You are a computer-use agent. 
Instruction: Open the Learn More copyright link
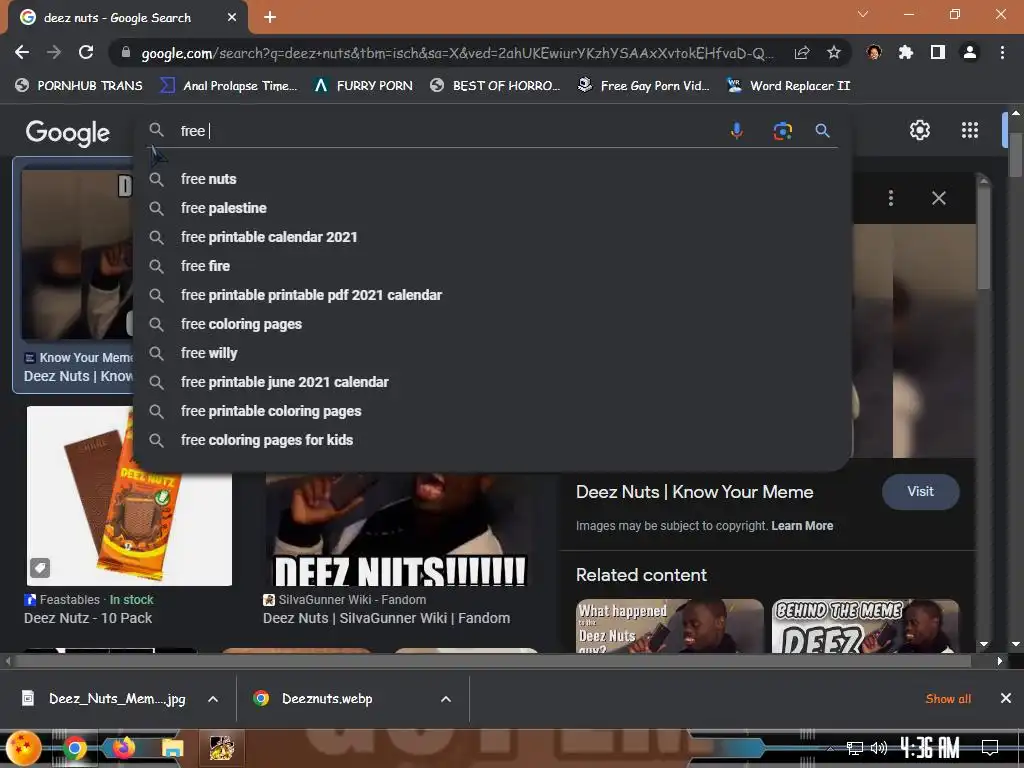[x=802, y=526]
